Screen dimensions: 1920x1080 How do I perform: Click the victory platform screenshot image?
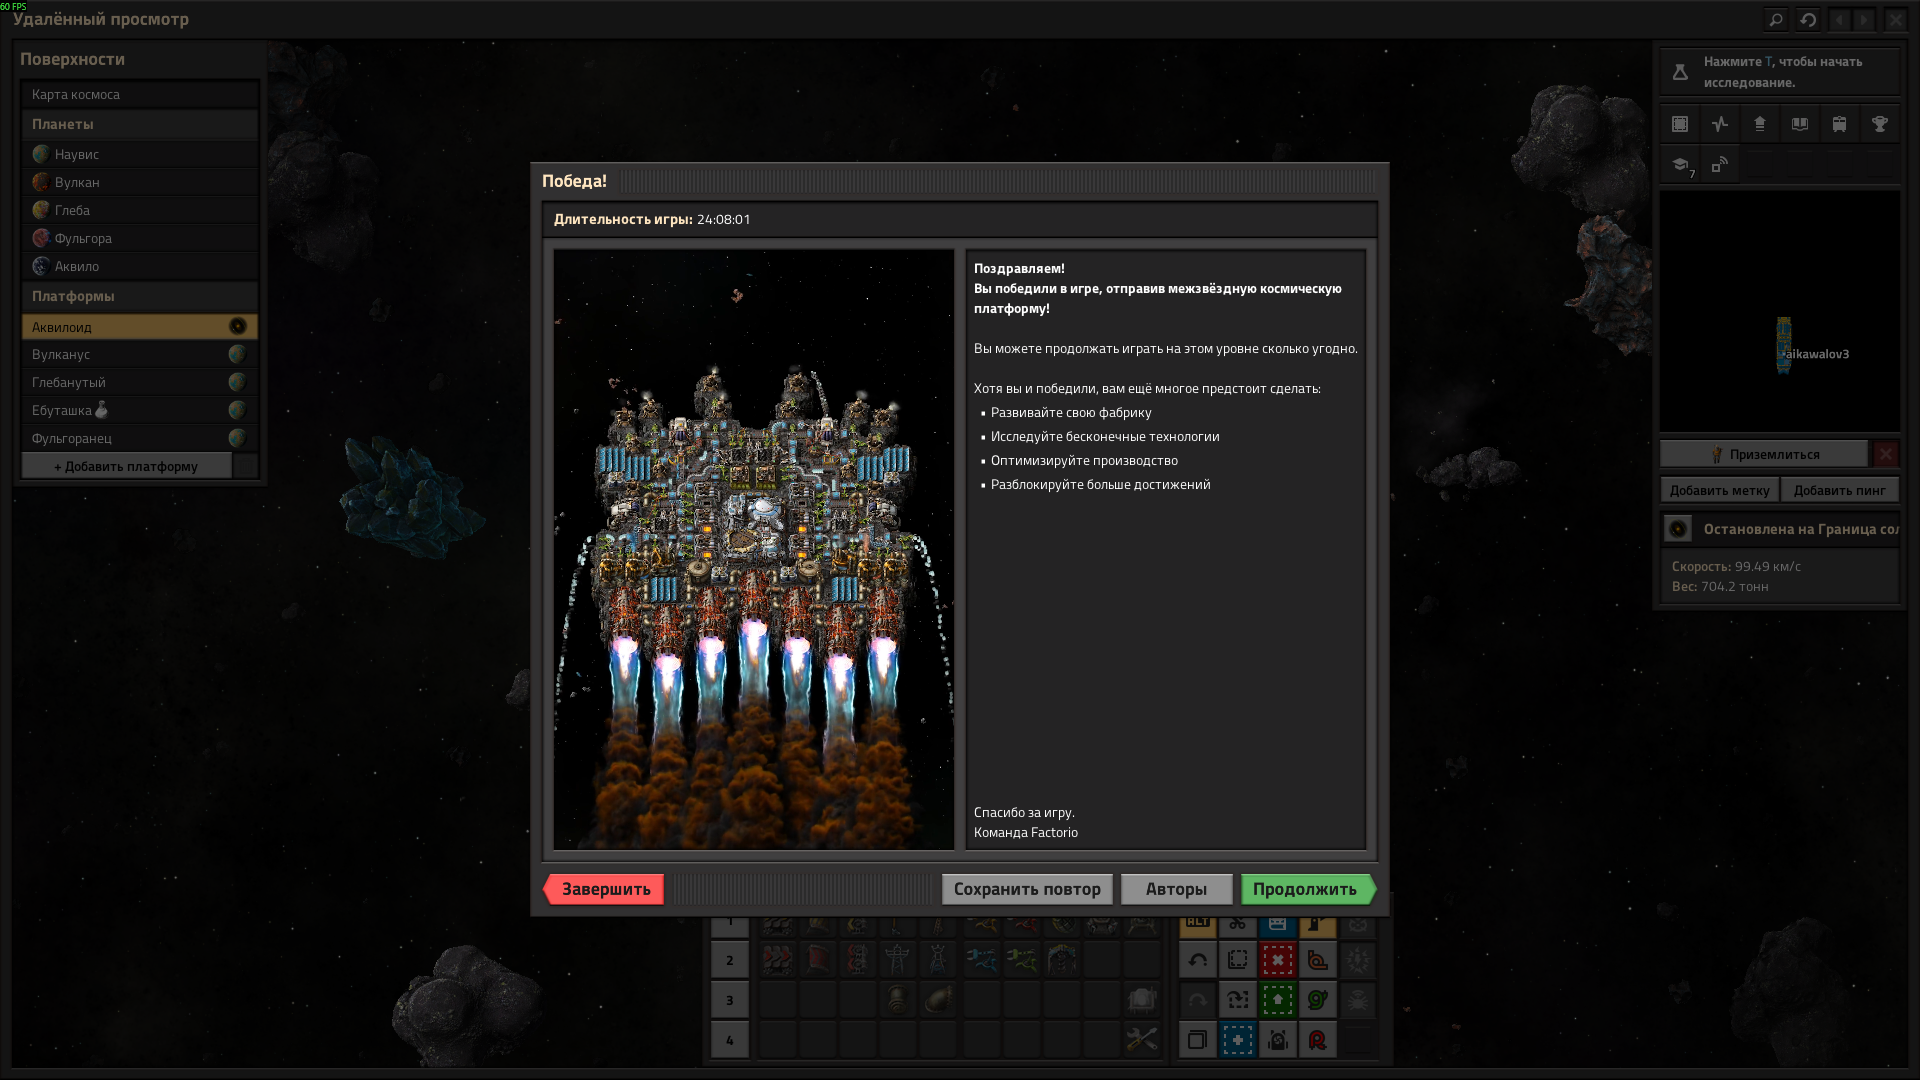753,549
